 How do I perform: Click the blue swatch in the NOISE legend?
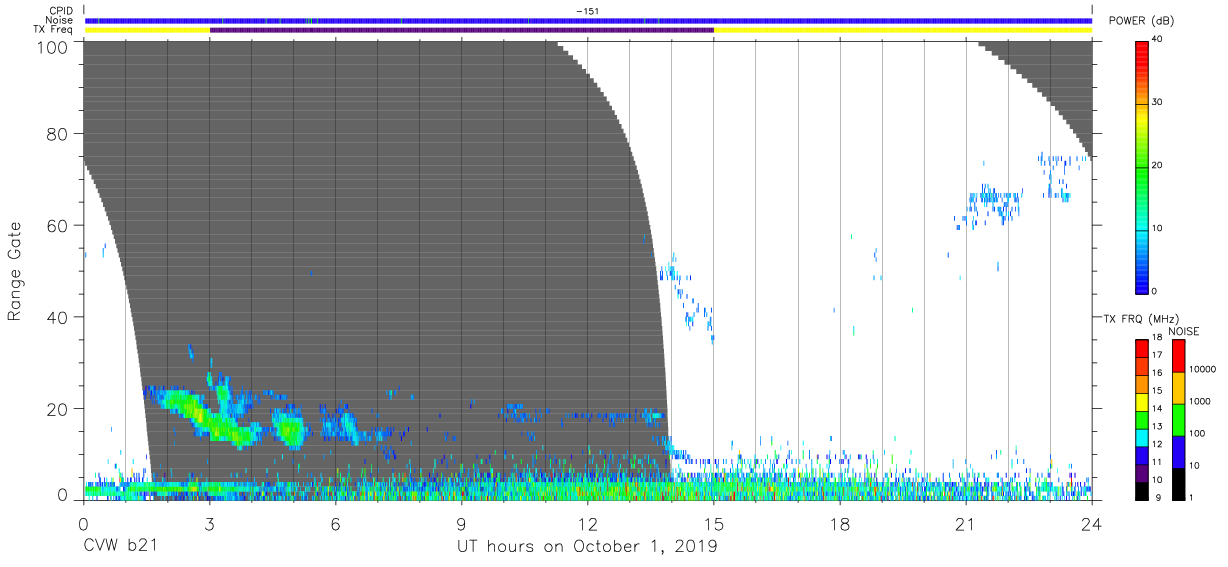[x=1179, y=452]
